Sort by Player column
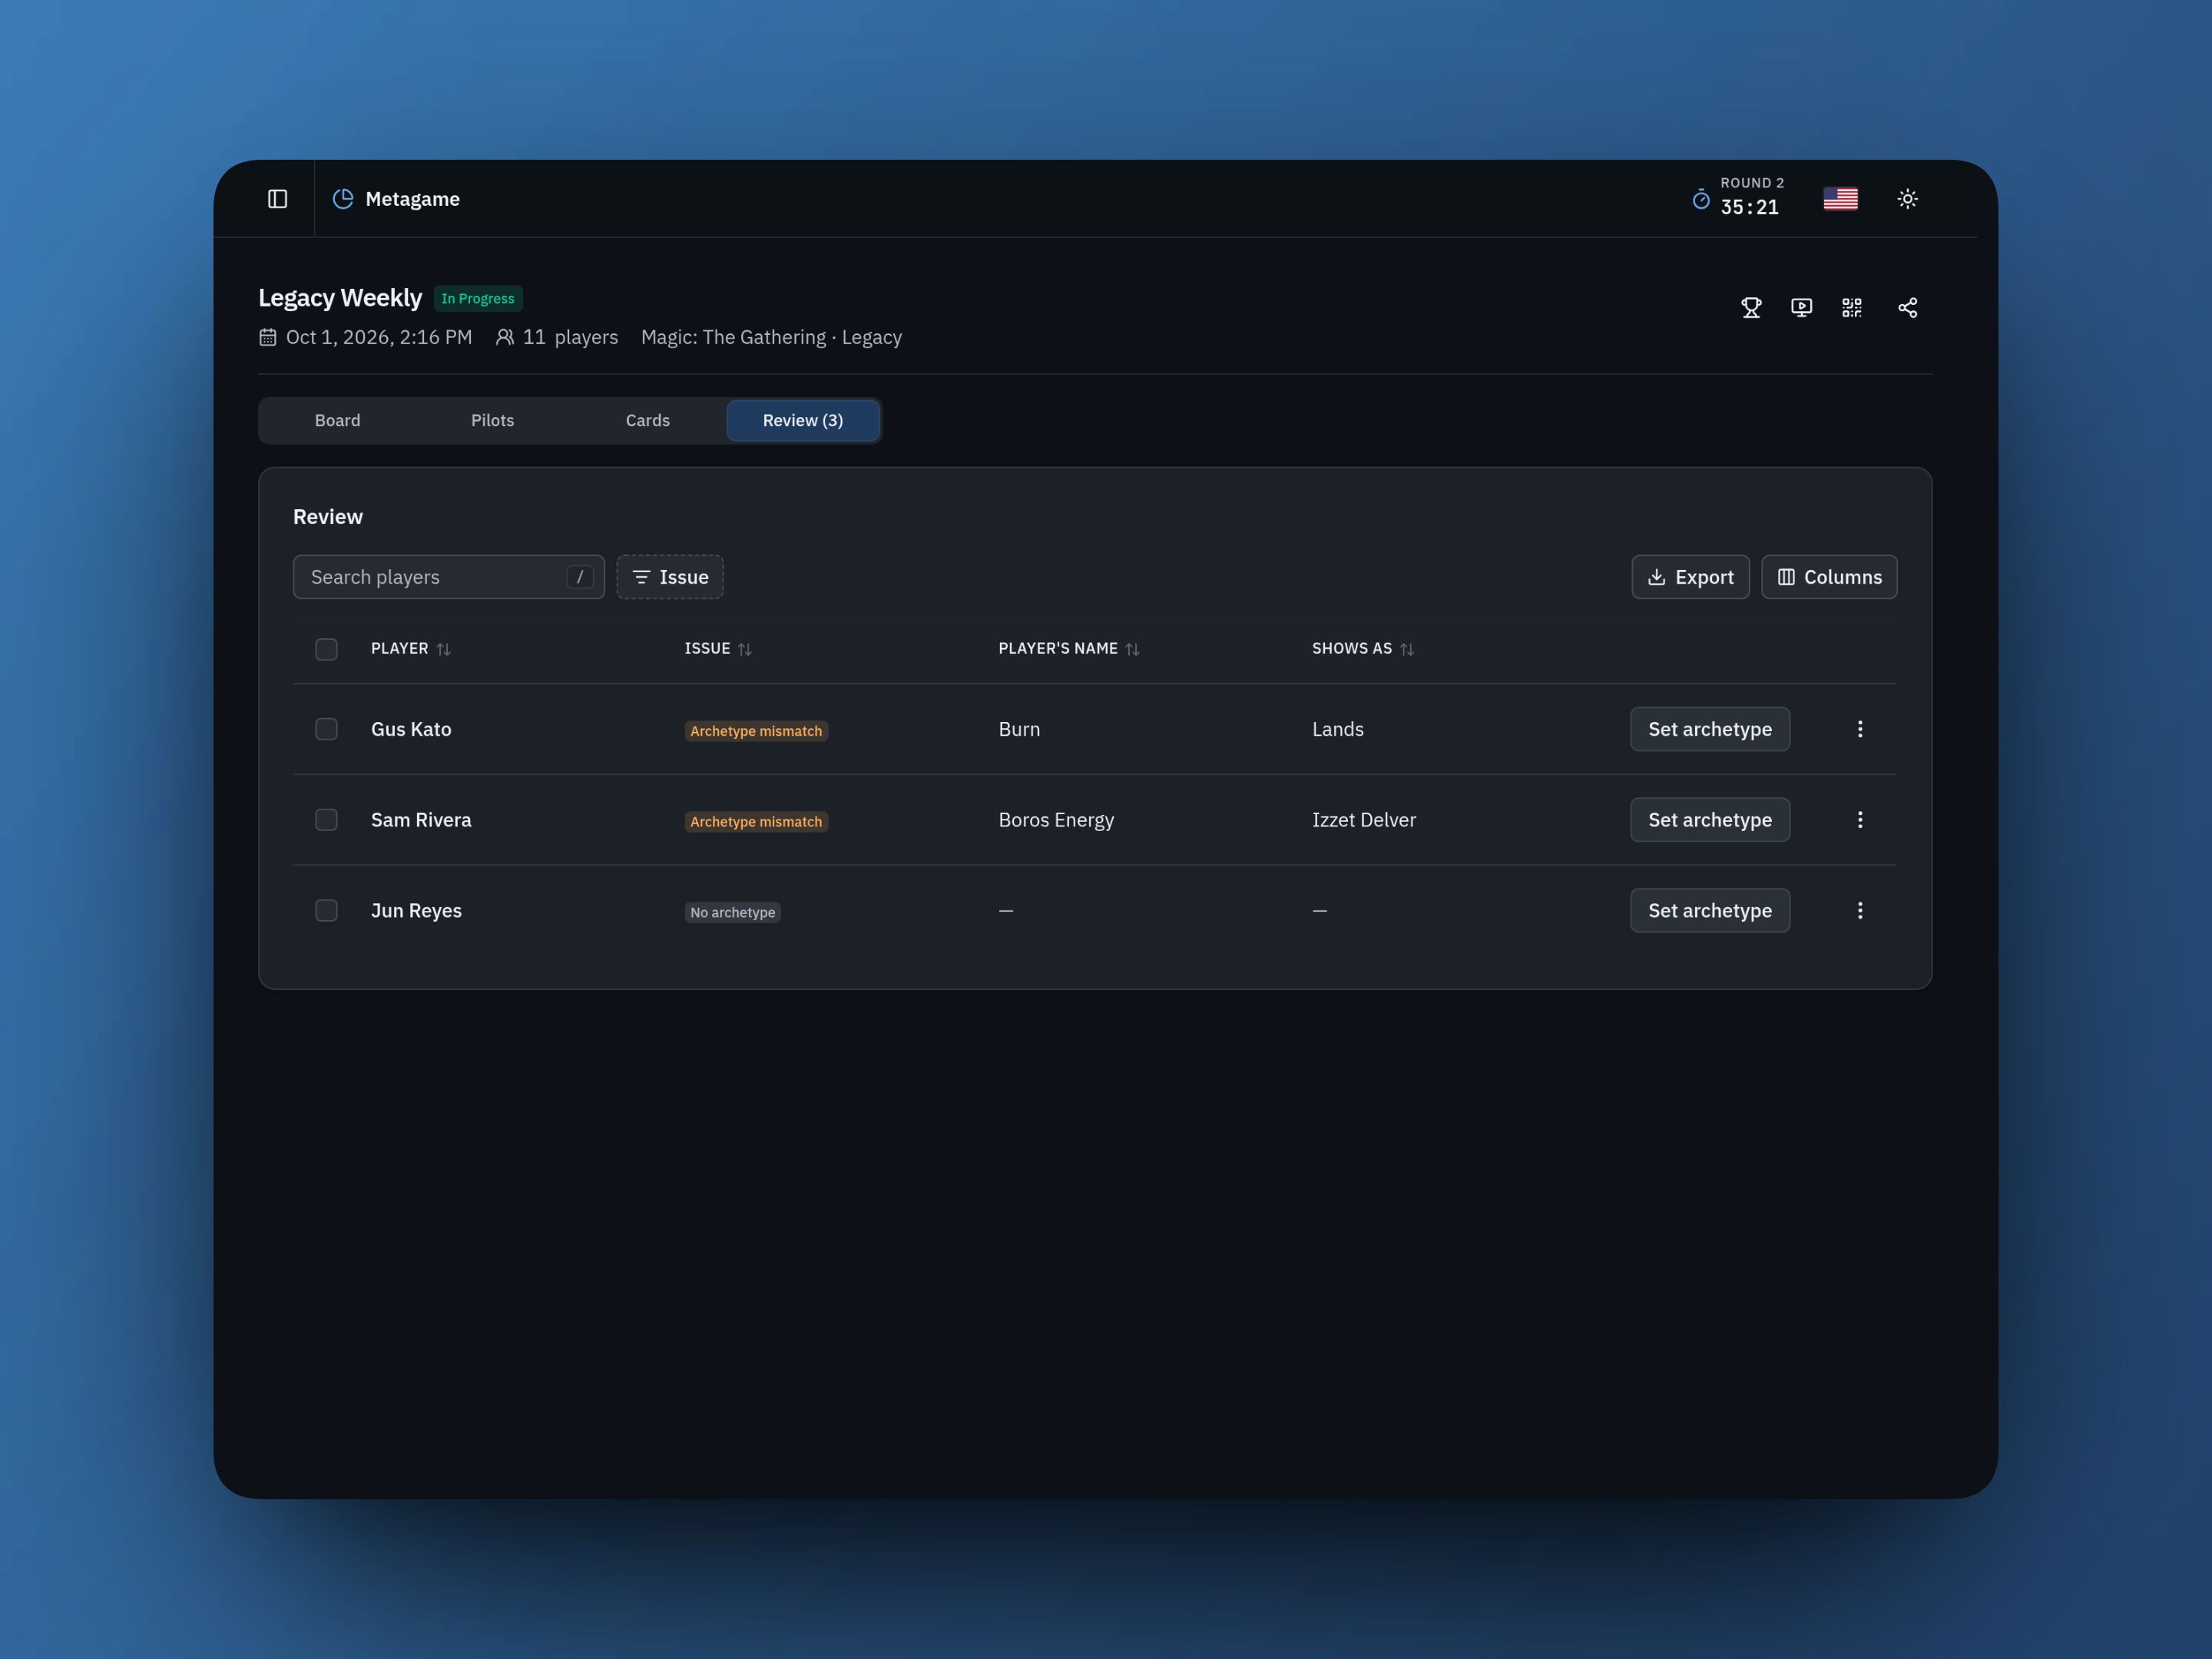This screenshot has width=2212, height=1659. coord(411,649)
